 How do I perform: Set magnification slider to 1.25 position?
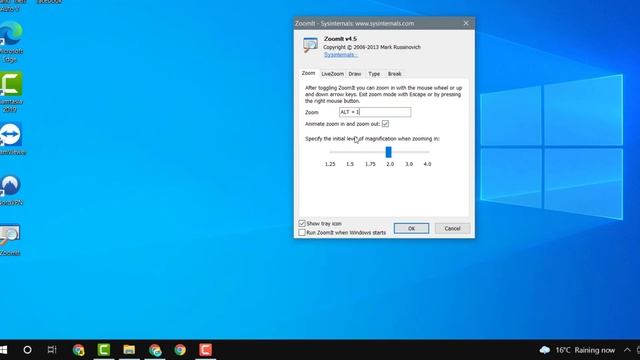coord(330,152)
